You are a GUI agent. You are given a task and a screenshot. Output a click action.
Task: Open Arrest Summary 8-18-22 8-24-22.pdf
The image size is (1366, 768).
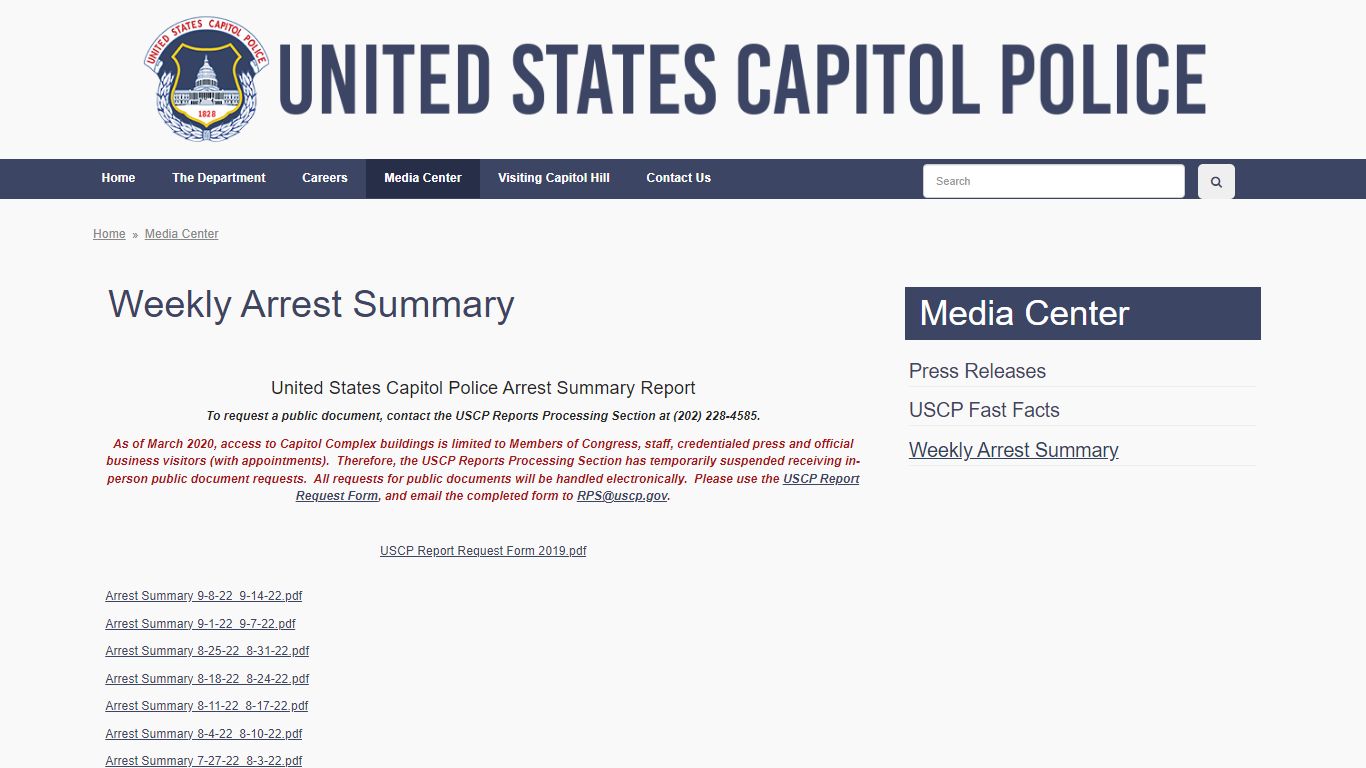click(x=207, y=679)
